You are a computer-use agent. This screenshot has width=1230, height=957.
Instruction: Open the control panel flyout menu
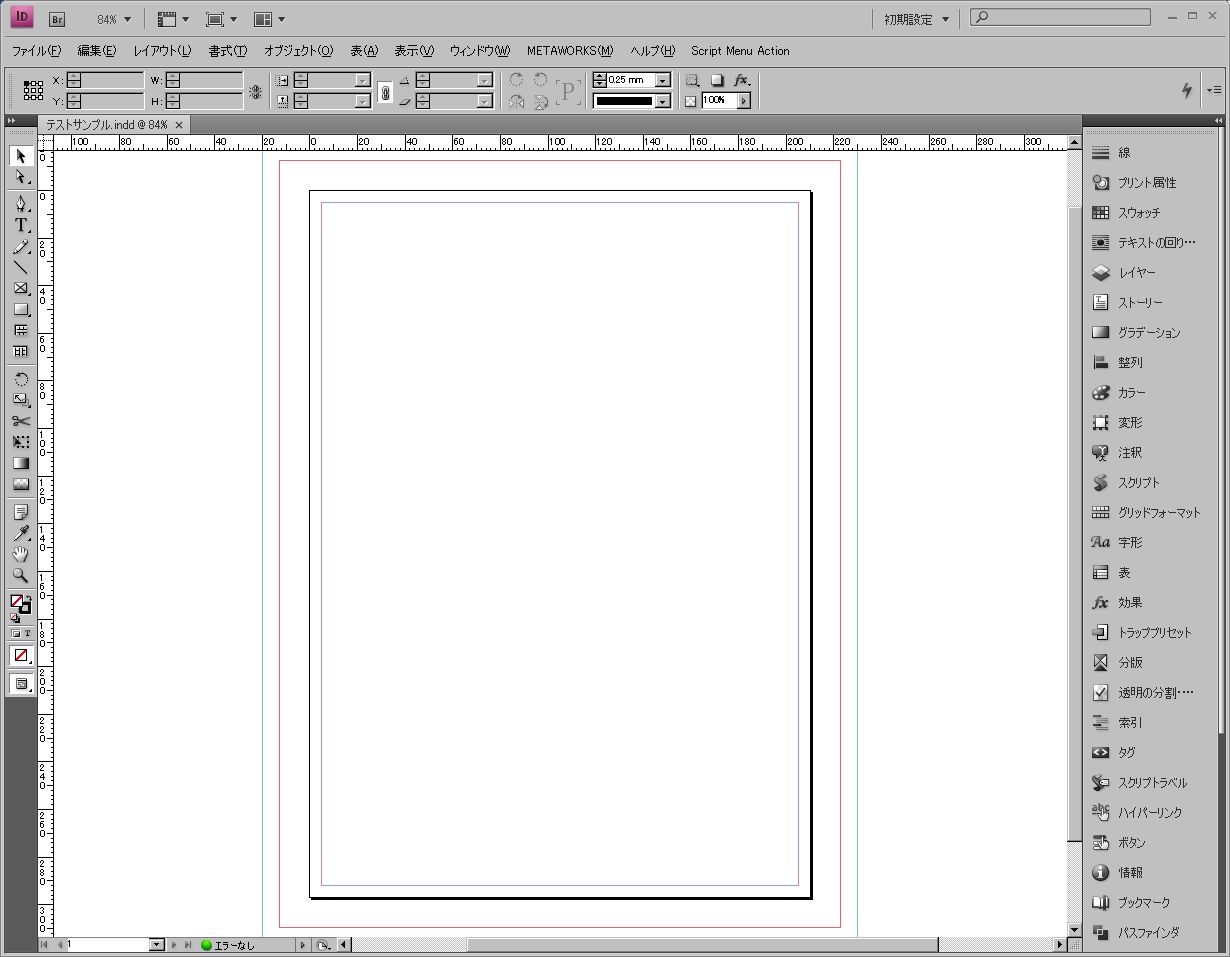[x=1214, y=90]
